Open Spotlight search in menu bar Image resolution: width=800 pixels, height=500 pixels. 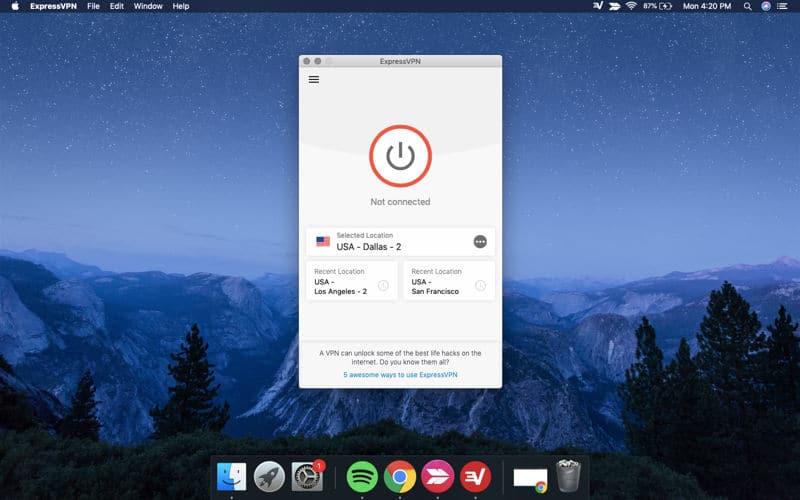747,6
